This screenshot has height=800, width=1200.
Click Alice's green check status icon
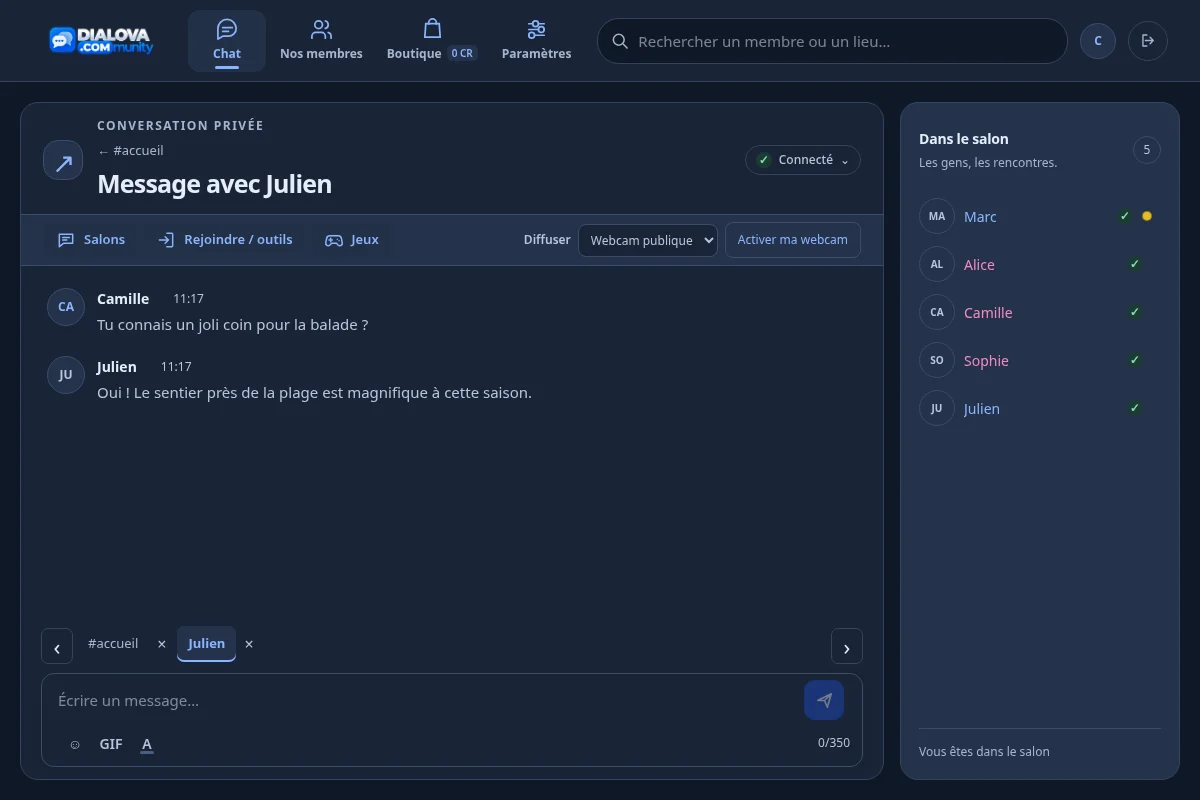(1135, 264)
